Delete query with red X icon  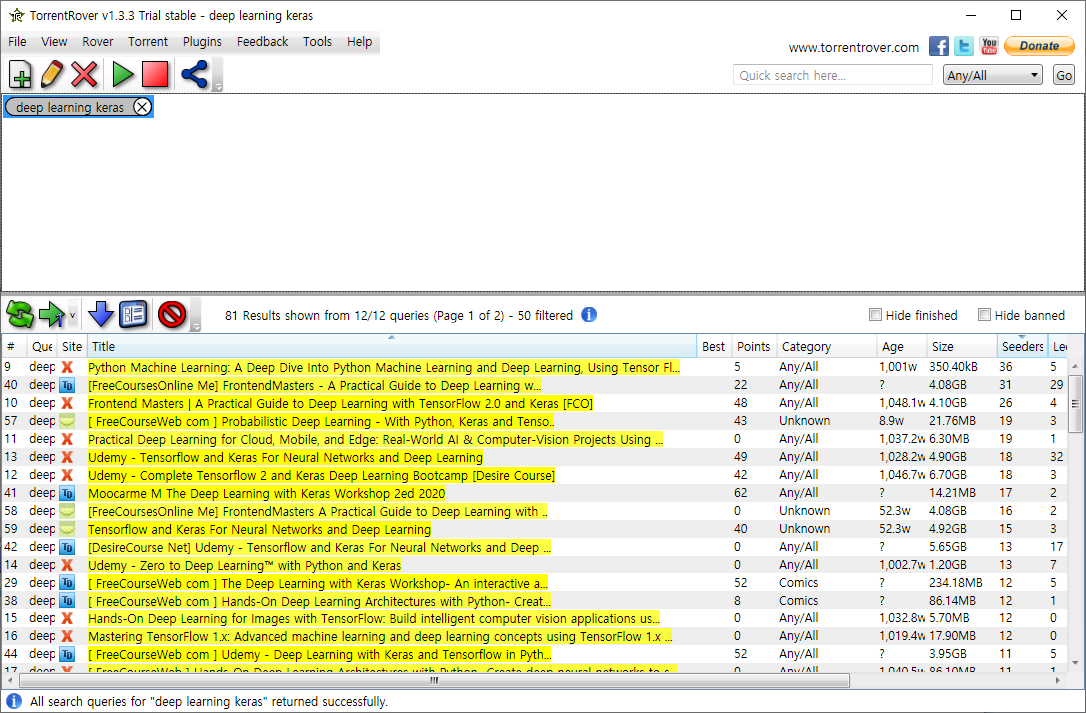tap(84, 74)
